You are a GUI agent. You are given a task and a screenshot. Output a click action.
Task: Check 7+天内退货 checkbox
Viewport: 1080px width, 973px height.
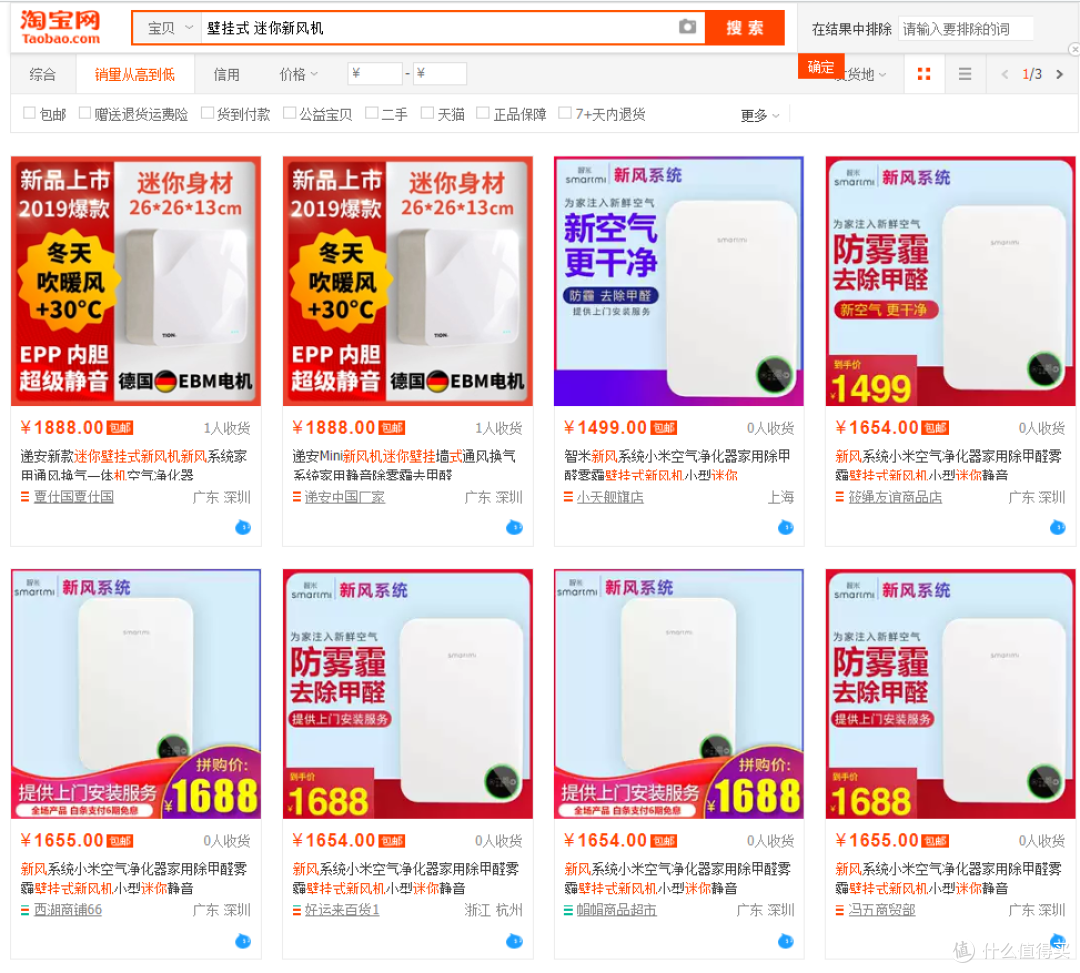[565, 112]
